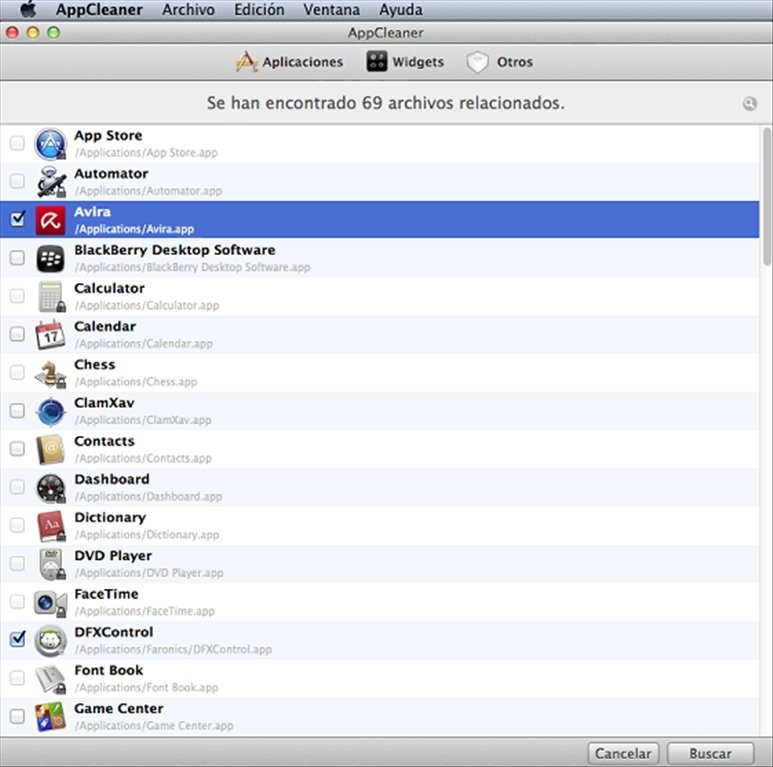Toggle the Chess checkbox

(x=17, y=372)
